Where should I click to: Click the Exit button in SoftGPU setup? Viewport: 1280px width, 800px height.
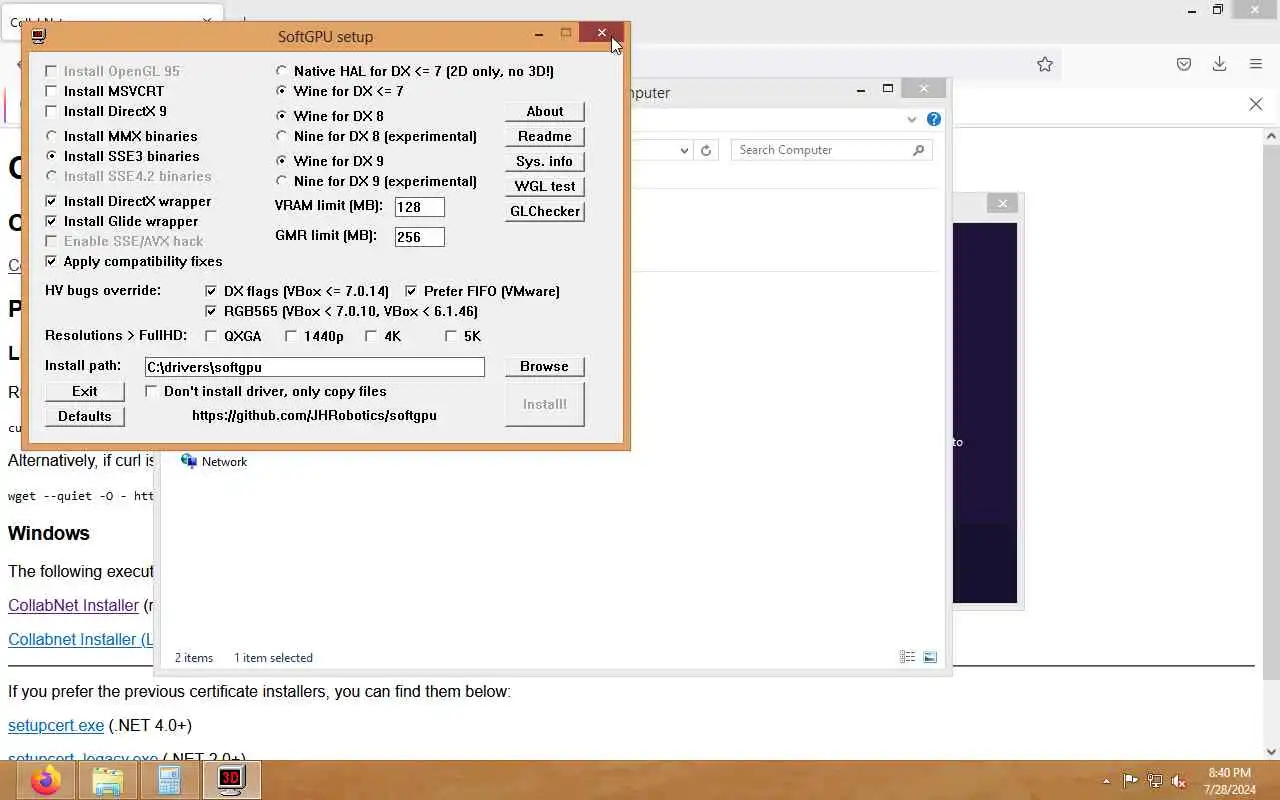click(x=85, y=391)
